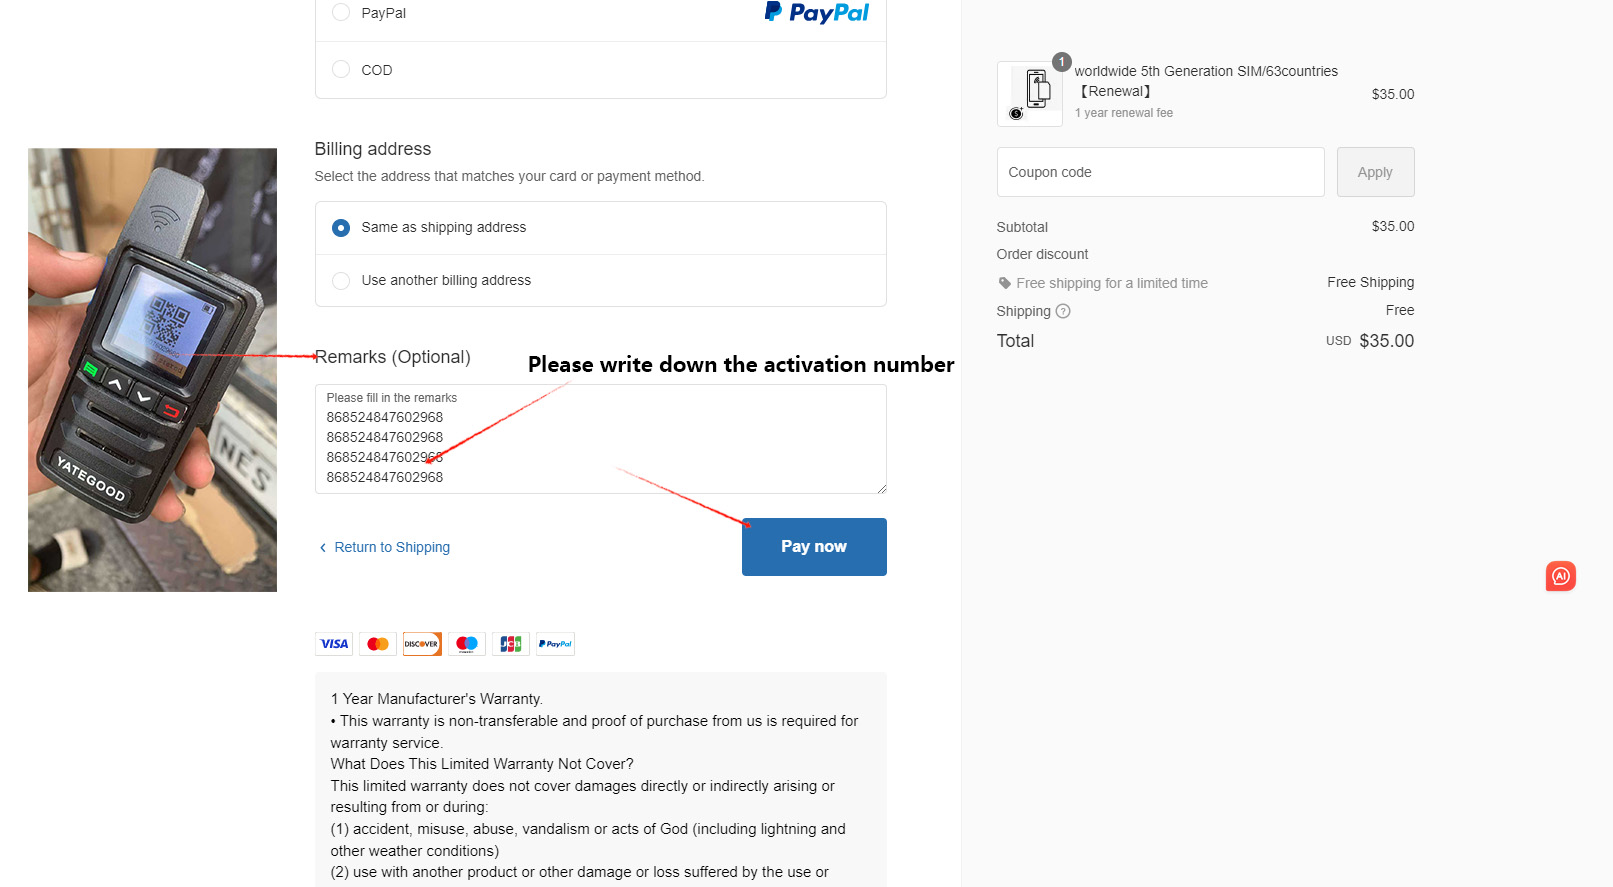1613x887 pixels.
Task: Select Use another billing address
Action: pos(341,281)
